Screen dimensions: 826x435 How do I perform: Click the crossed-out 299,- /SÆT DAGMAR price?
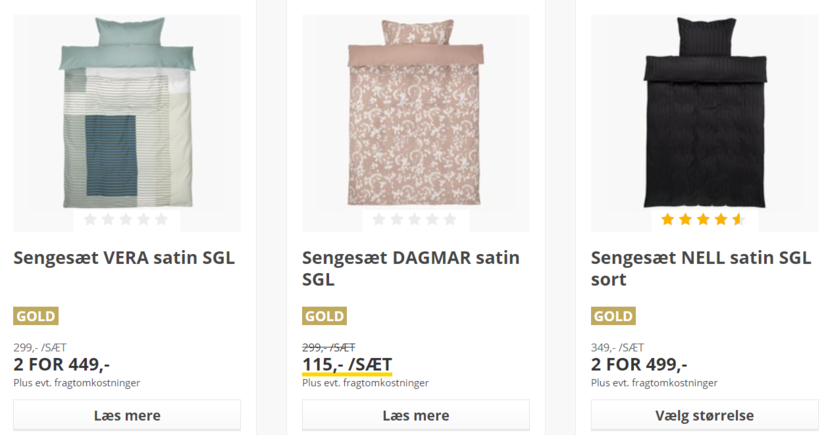(329, 347)
